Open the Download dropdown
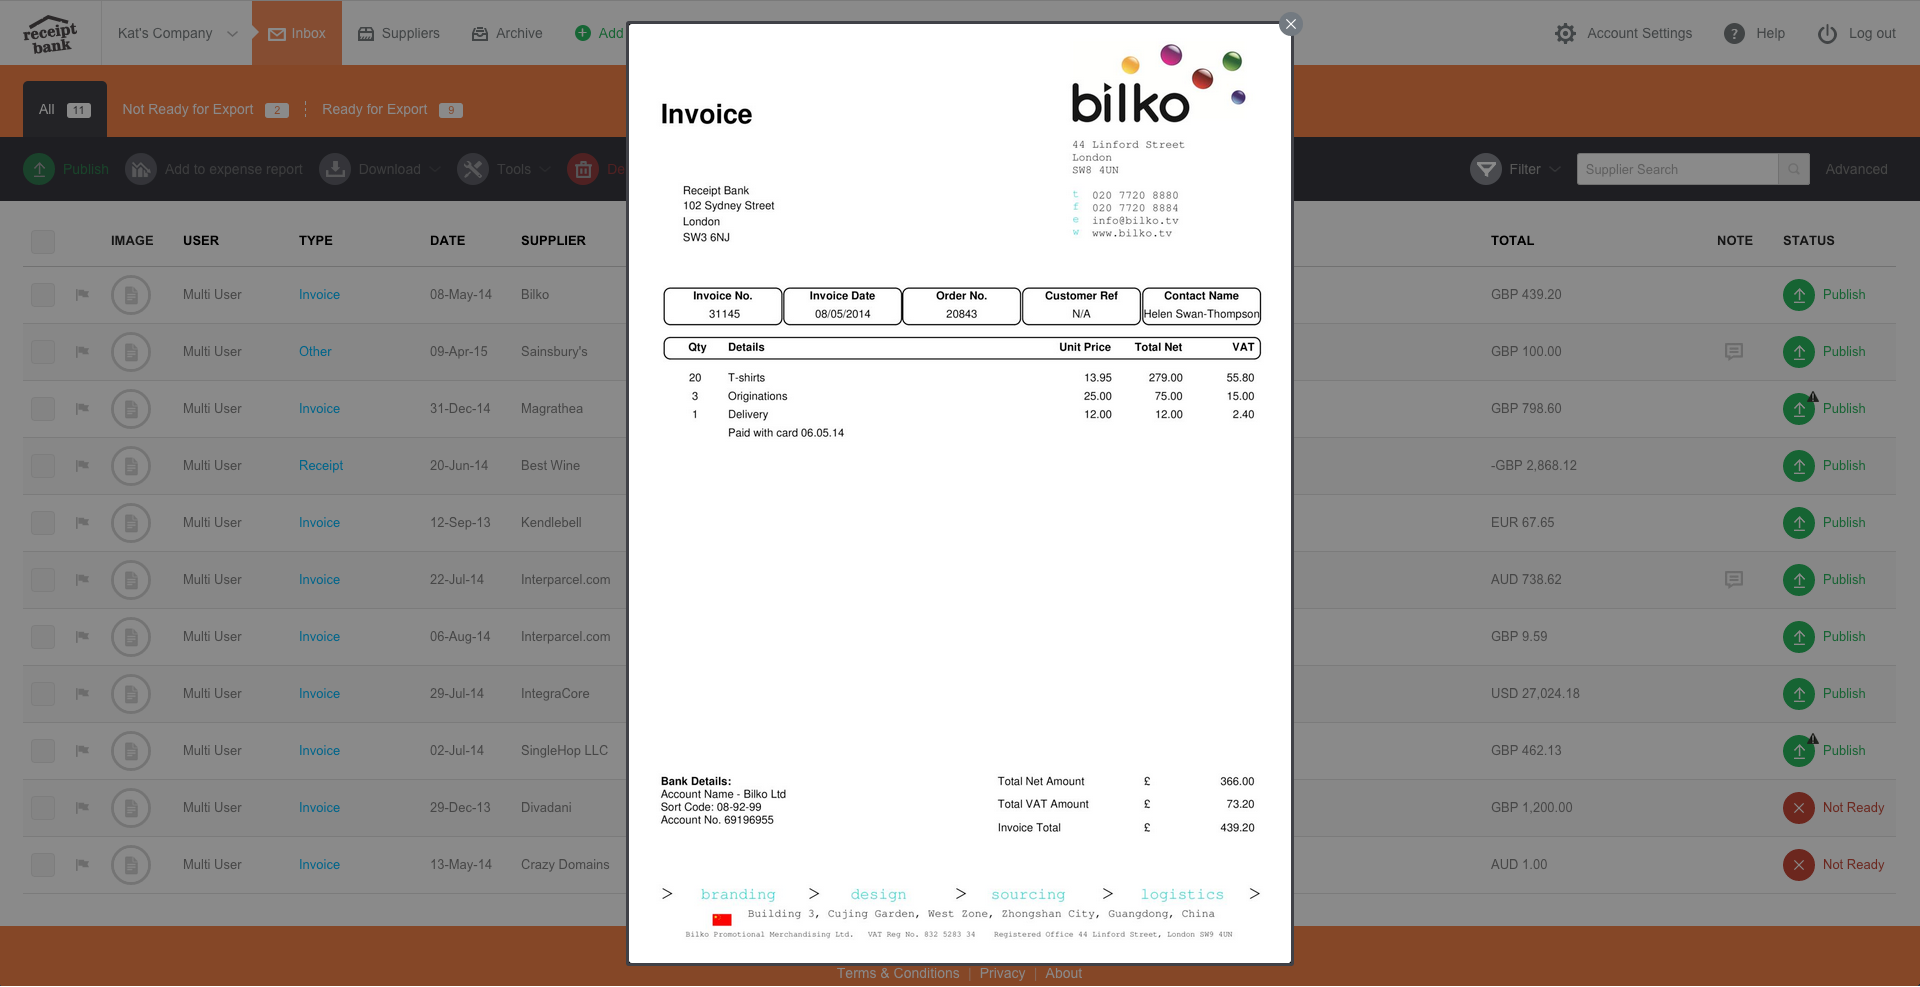Viewport: 1920px width, 987px height. coord(380,169)
